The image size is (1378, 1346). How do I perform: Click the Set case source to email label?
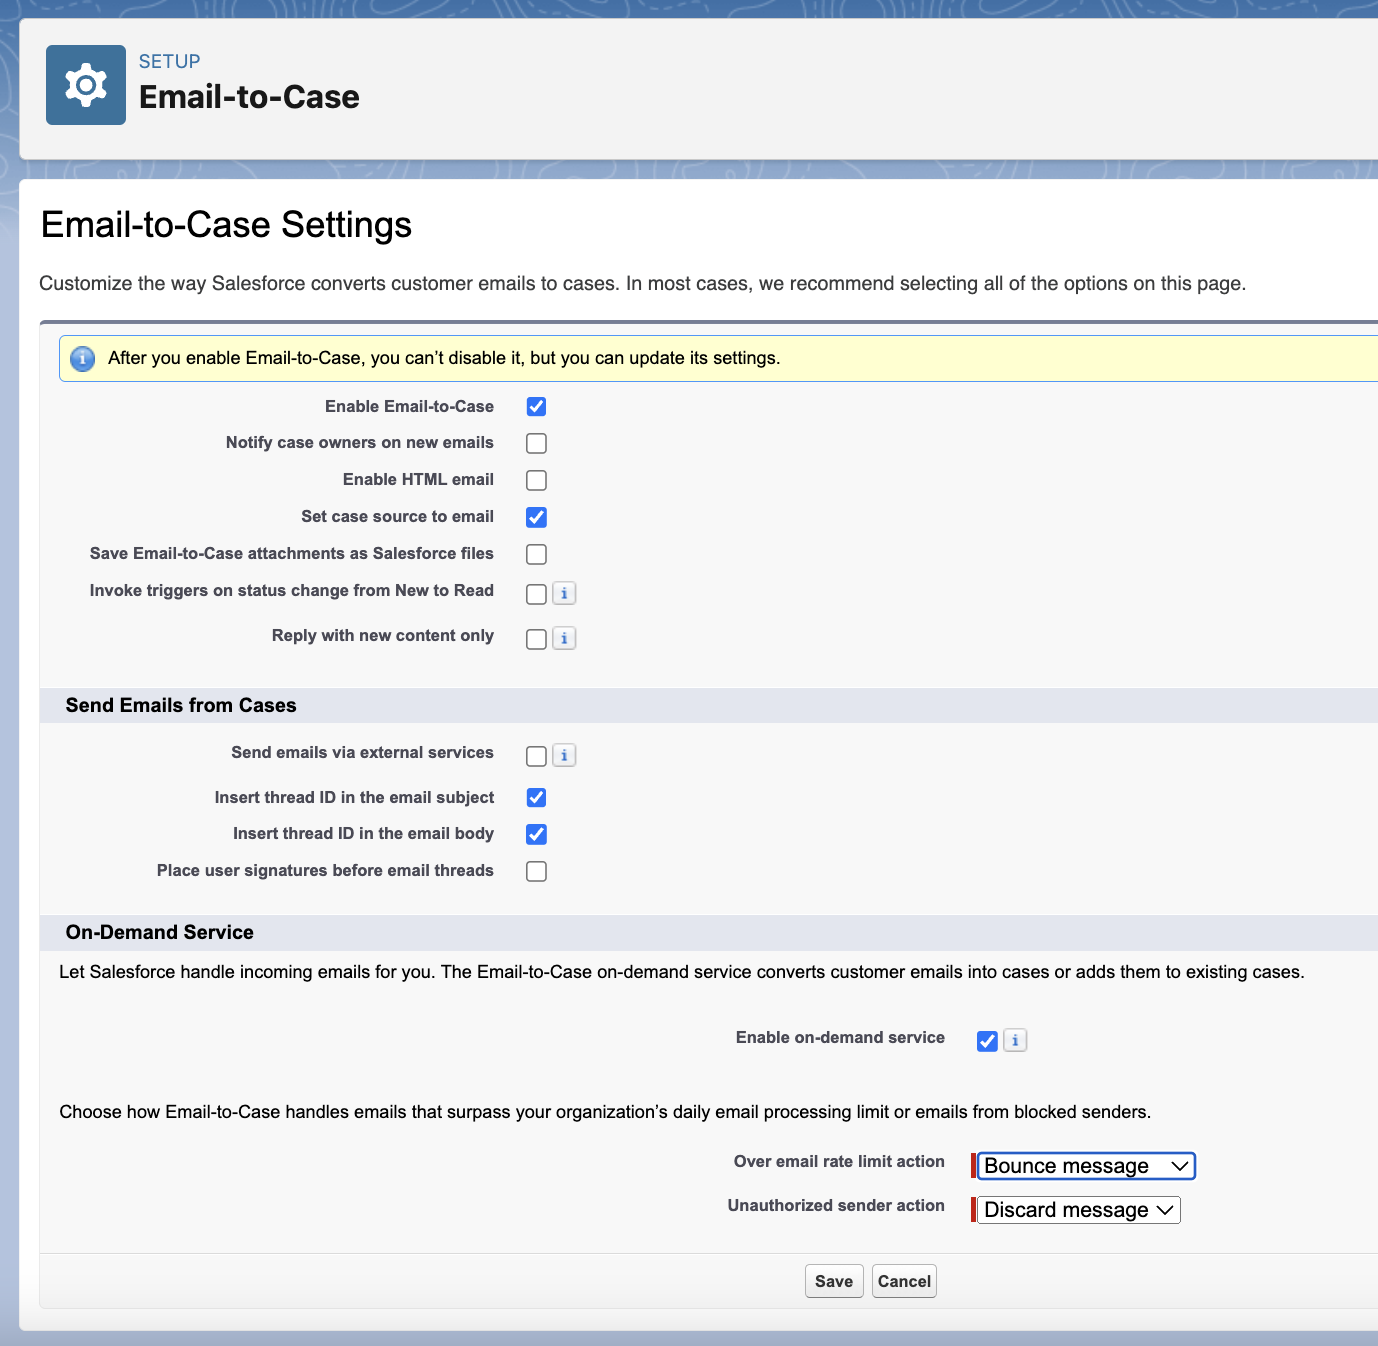[397, 516]
